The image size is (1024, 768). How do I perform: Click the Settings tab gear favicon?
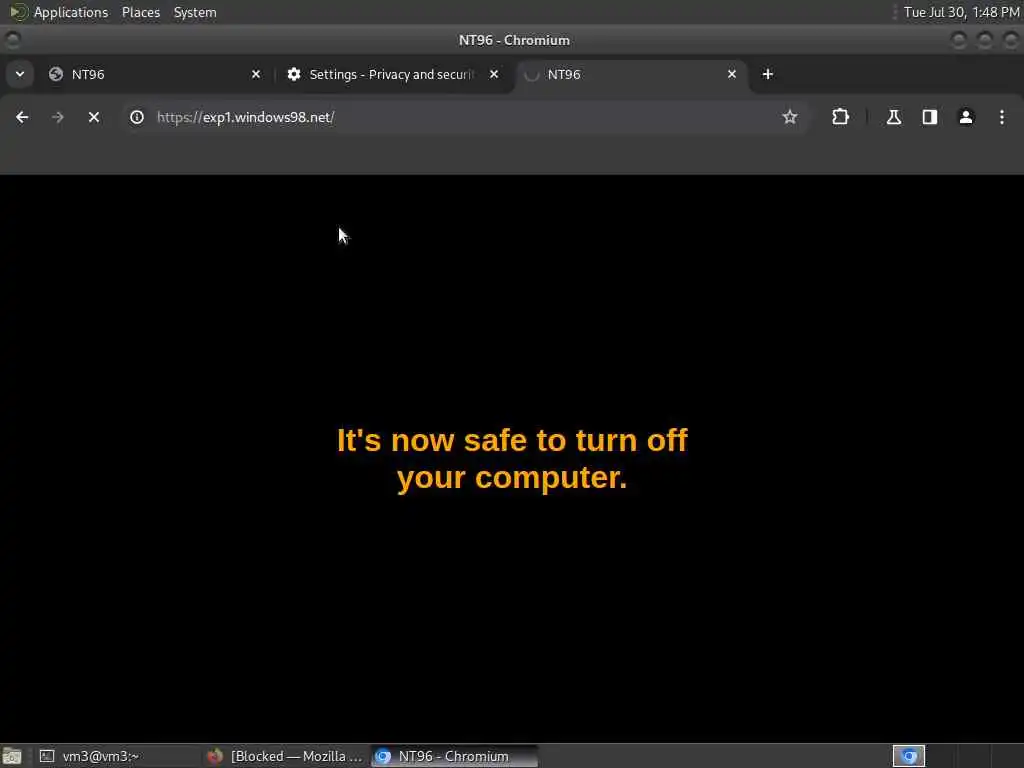[x=294, y=74]
